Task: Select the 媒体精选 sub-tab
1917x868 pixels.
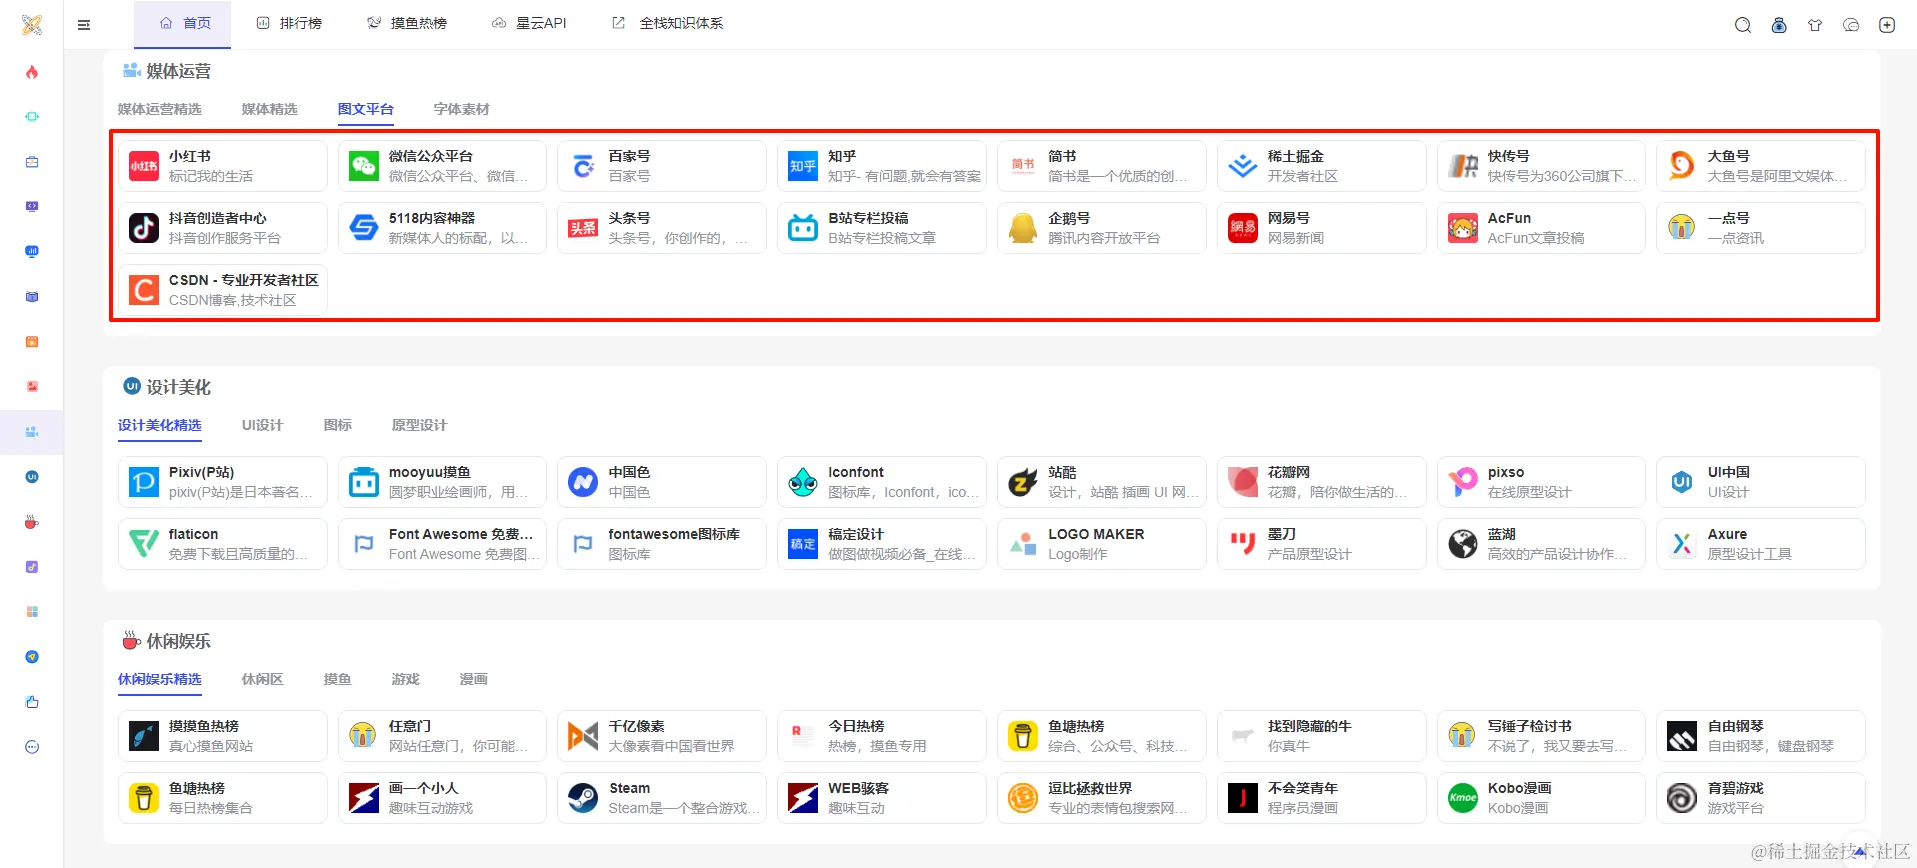Action: tap(270, 109)
